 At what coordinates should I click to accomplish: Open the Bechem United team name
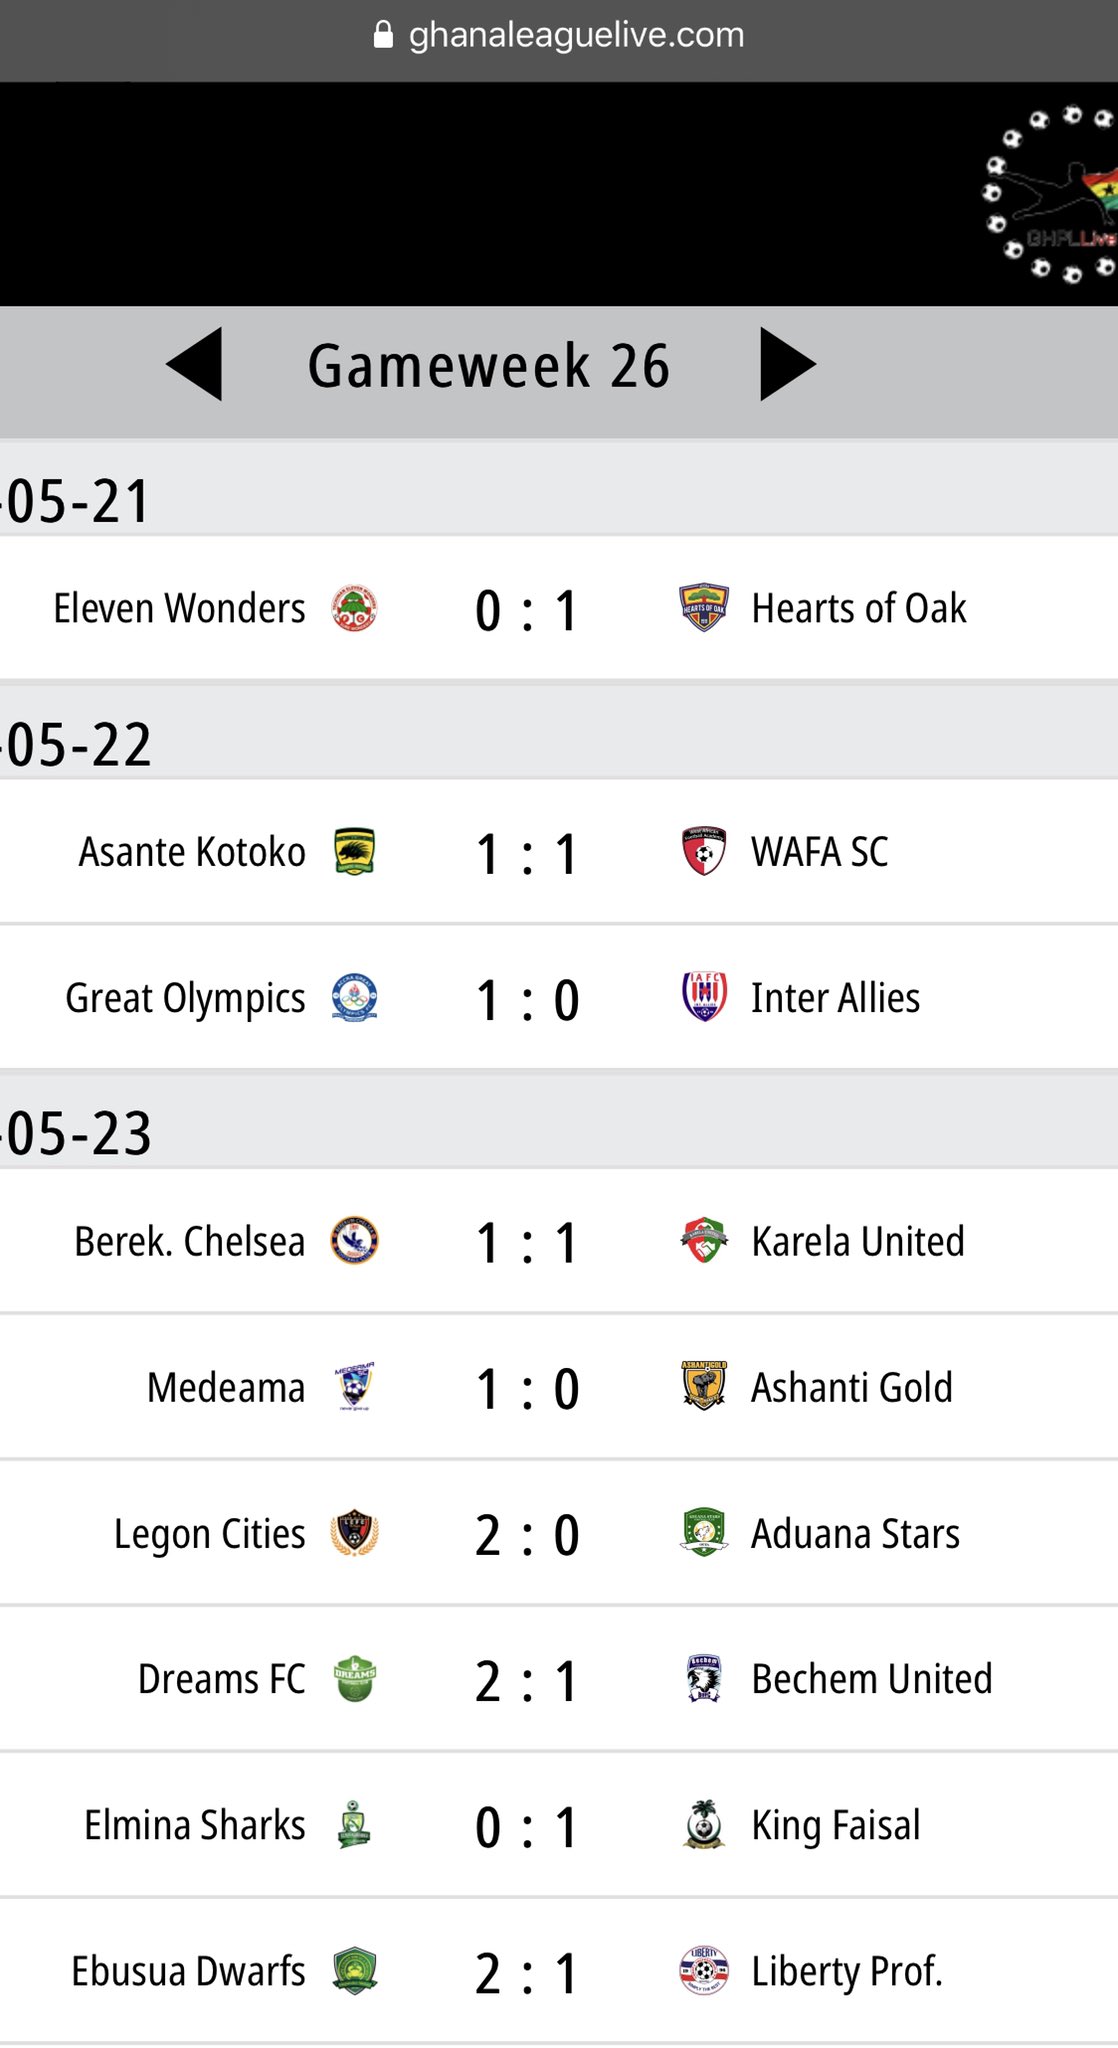(x=872, y=1679)
